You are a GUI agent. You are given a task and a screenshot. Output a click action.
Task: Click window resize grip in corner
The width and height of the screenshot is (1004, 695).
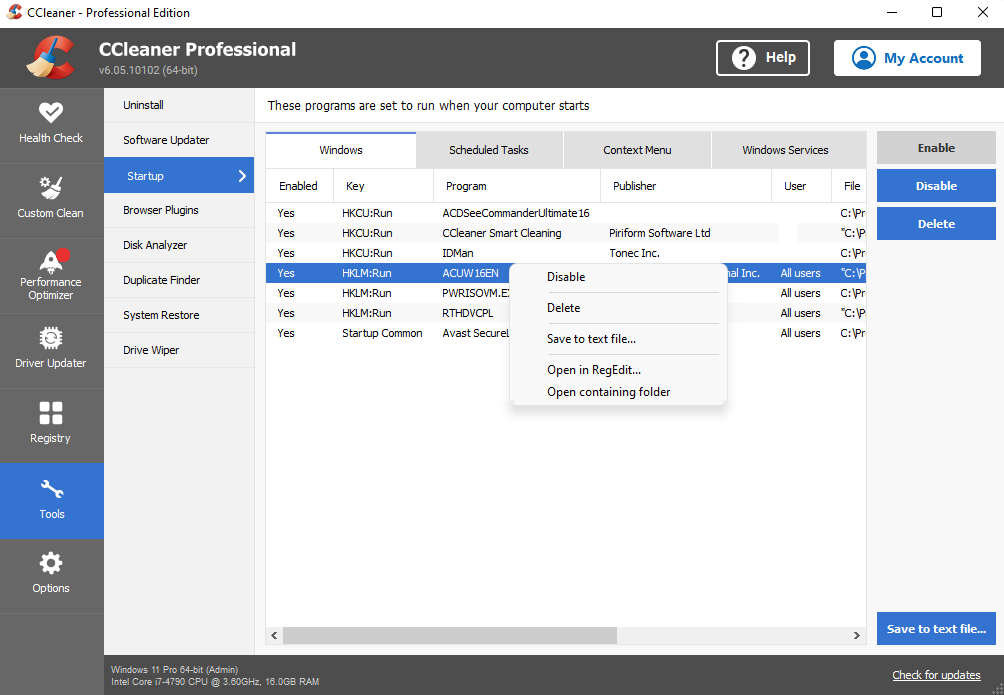[x=996, y=688]
